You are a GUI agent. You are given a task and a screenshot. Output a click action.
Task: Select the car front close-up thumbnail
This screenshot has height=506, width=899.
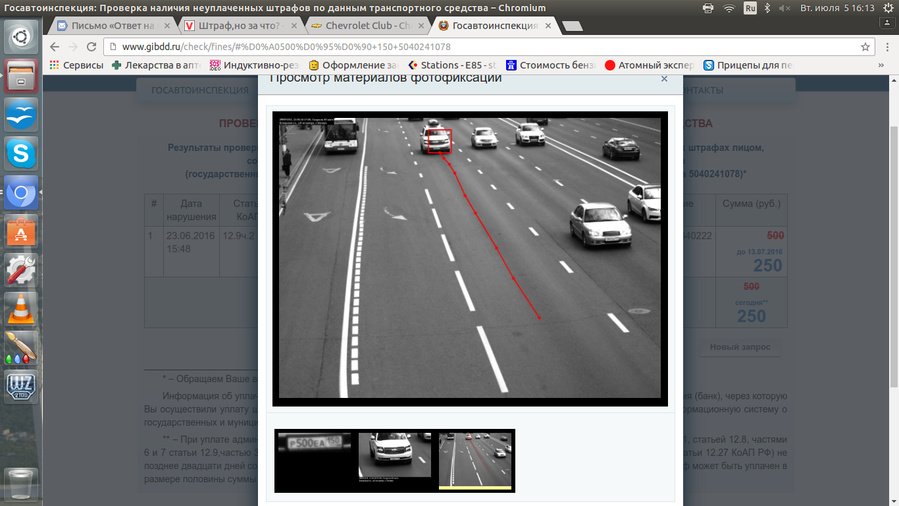[394, 456]
